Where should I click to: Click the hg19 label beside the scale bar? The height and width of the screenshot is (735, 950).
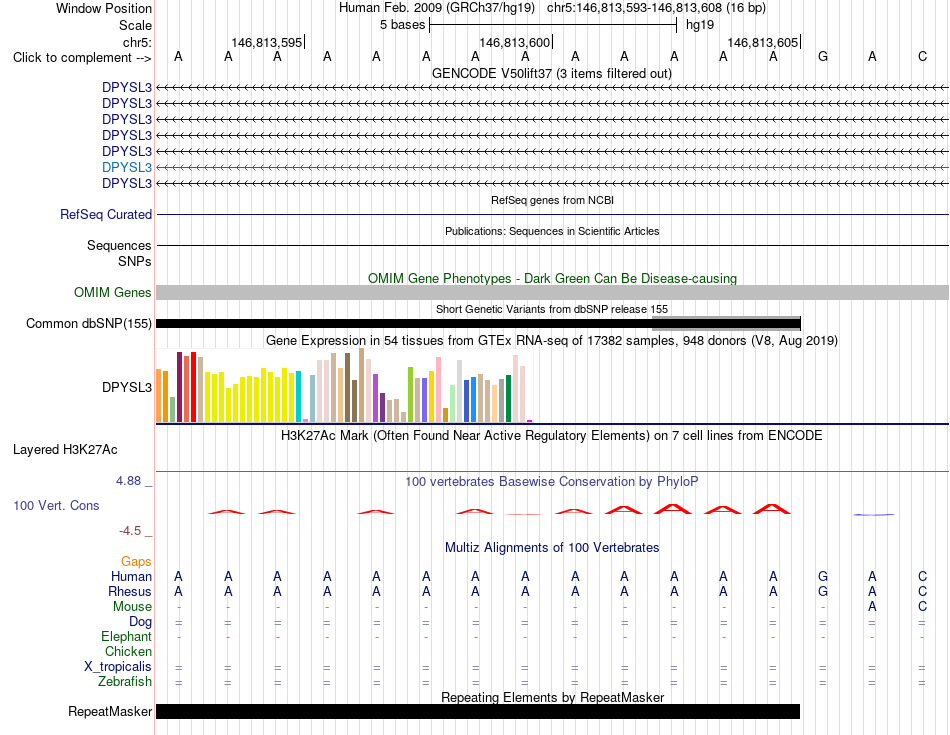pos(700,25)
